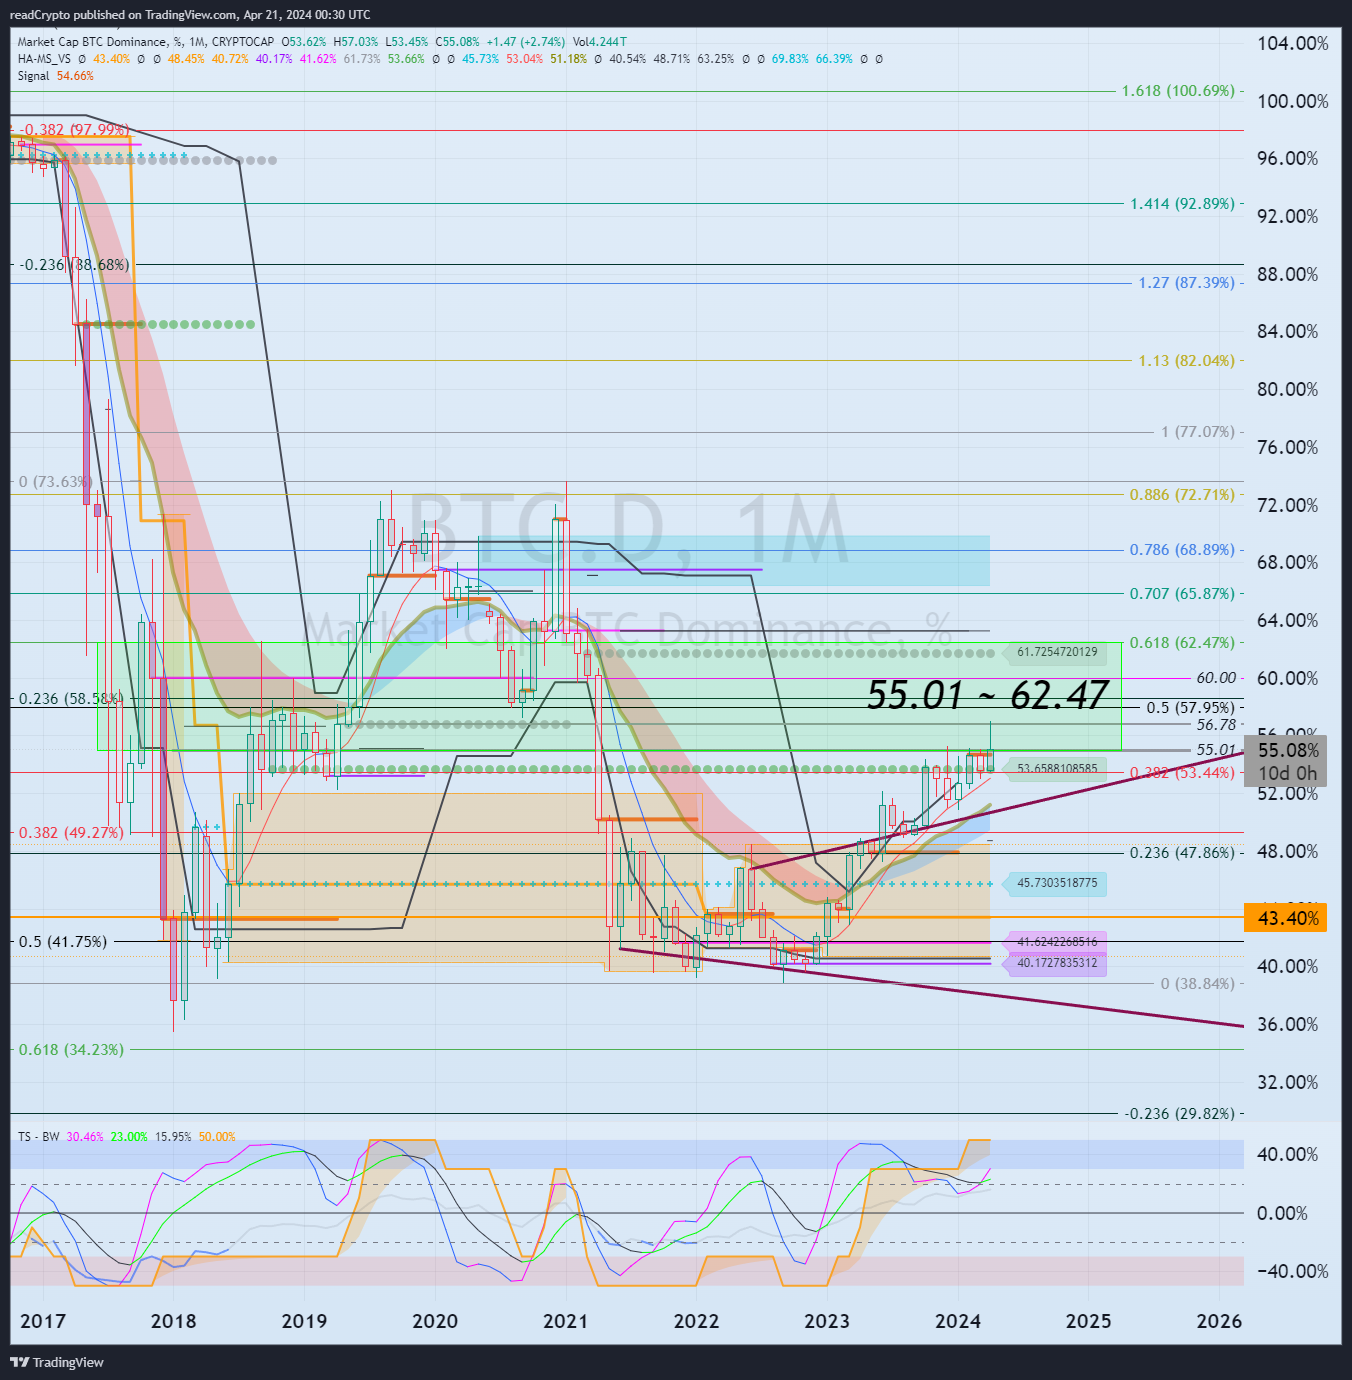Click the 0 (73.63%) level label at left
This screenshot has width=1352, height=1380.
click(x=56, y=482)
